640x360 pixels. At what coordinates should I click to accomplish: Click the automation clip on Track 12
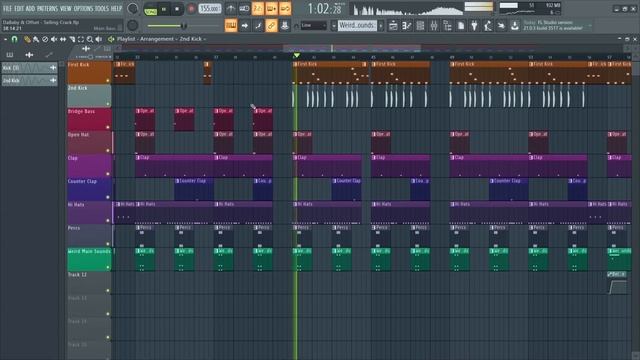tap(617, 283)
